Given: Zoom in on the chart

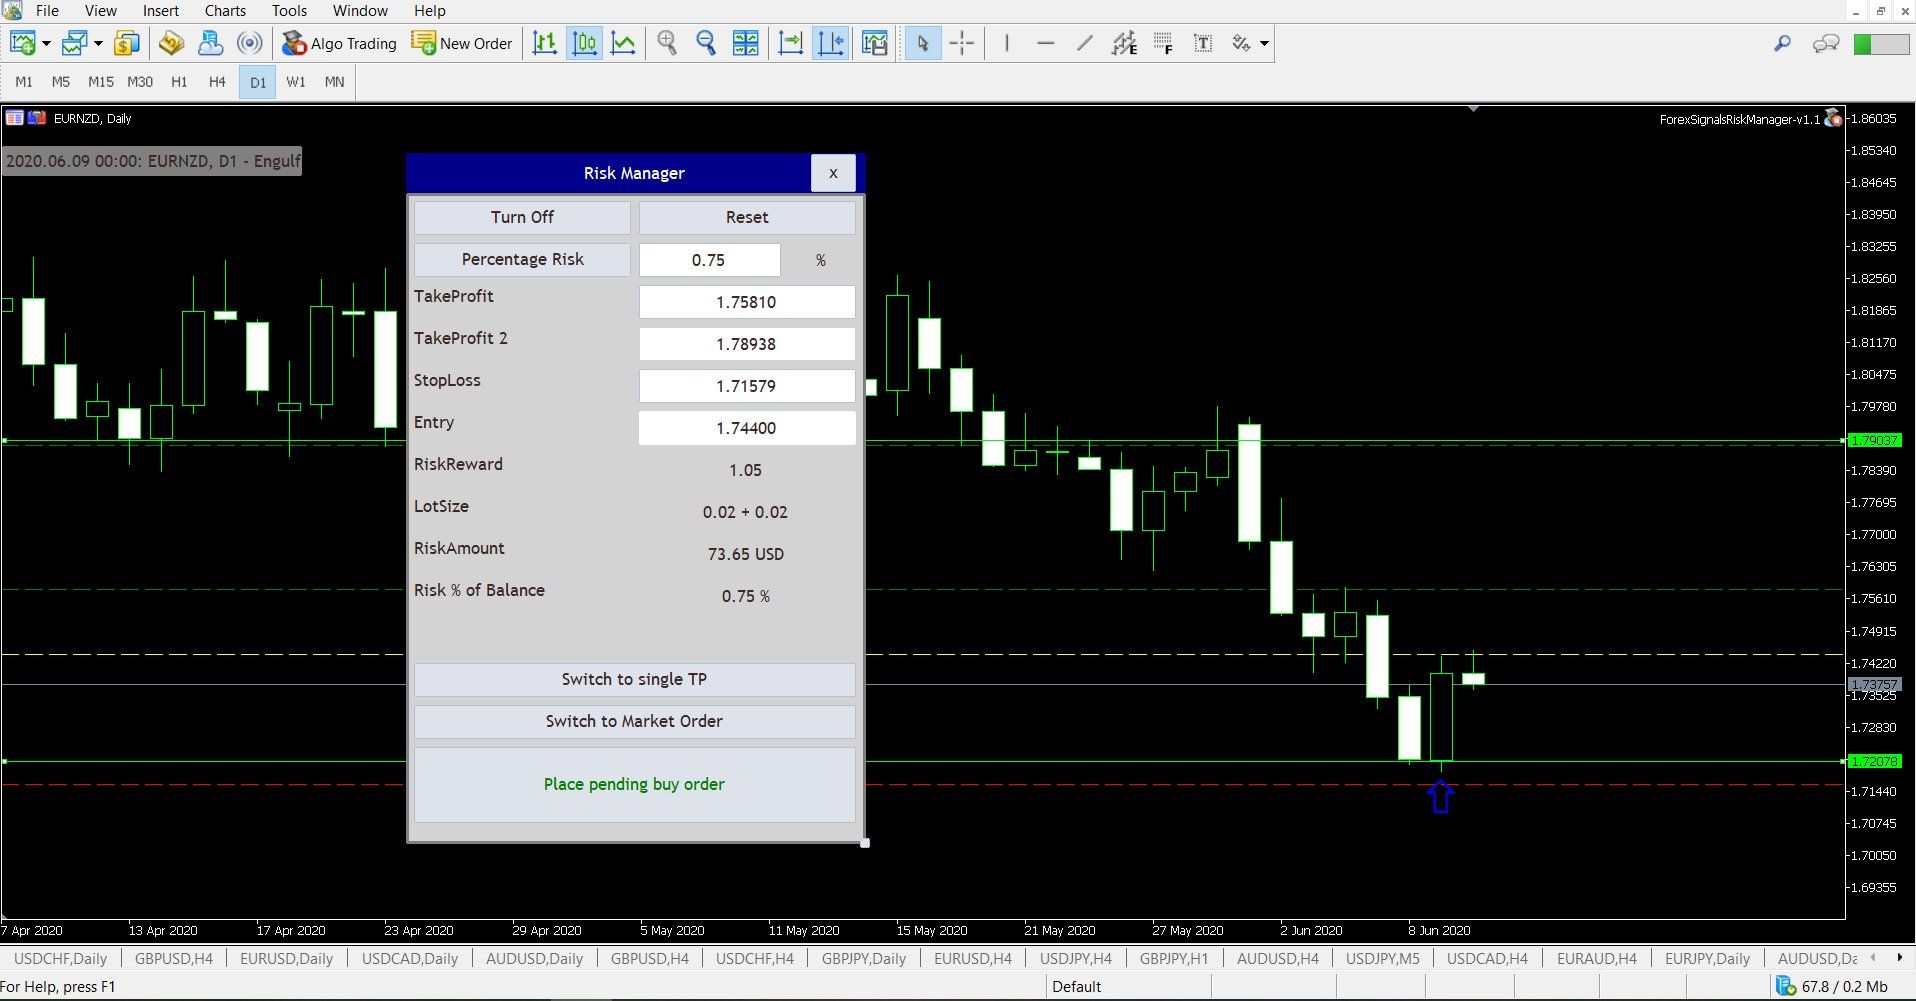Looking at the screenshot, I should pos(667,43).
